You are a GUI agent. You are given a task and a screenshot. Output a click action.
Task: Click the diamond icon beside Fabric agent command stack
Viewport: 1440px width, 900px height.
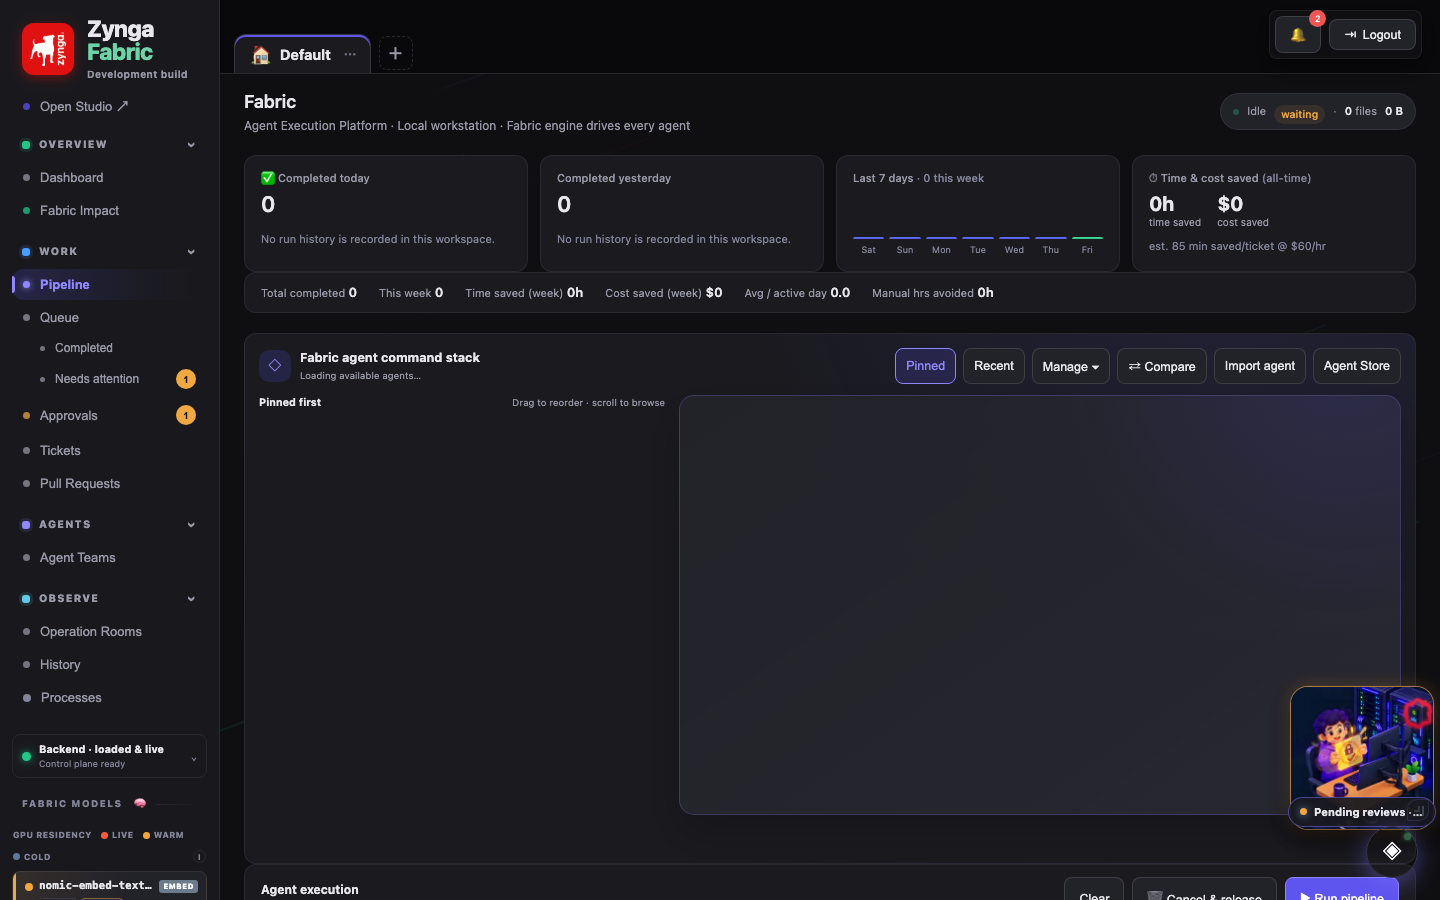pos(275,365)
